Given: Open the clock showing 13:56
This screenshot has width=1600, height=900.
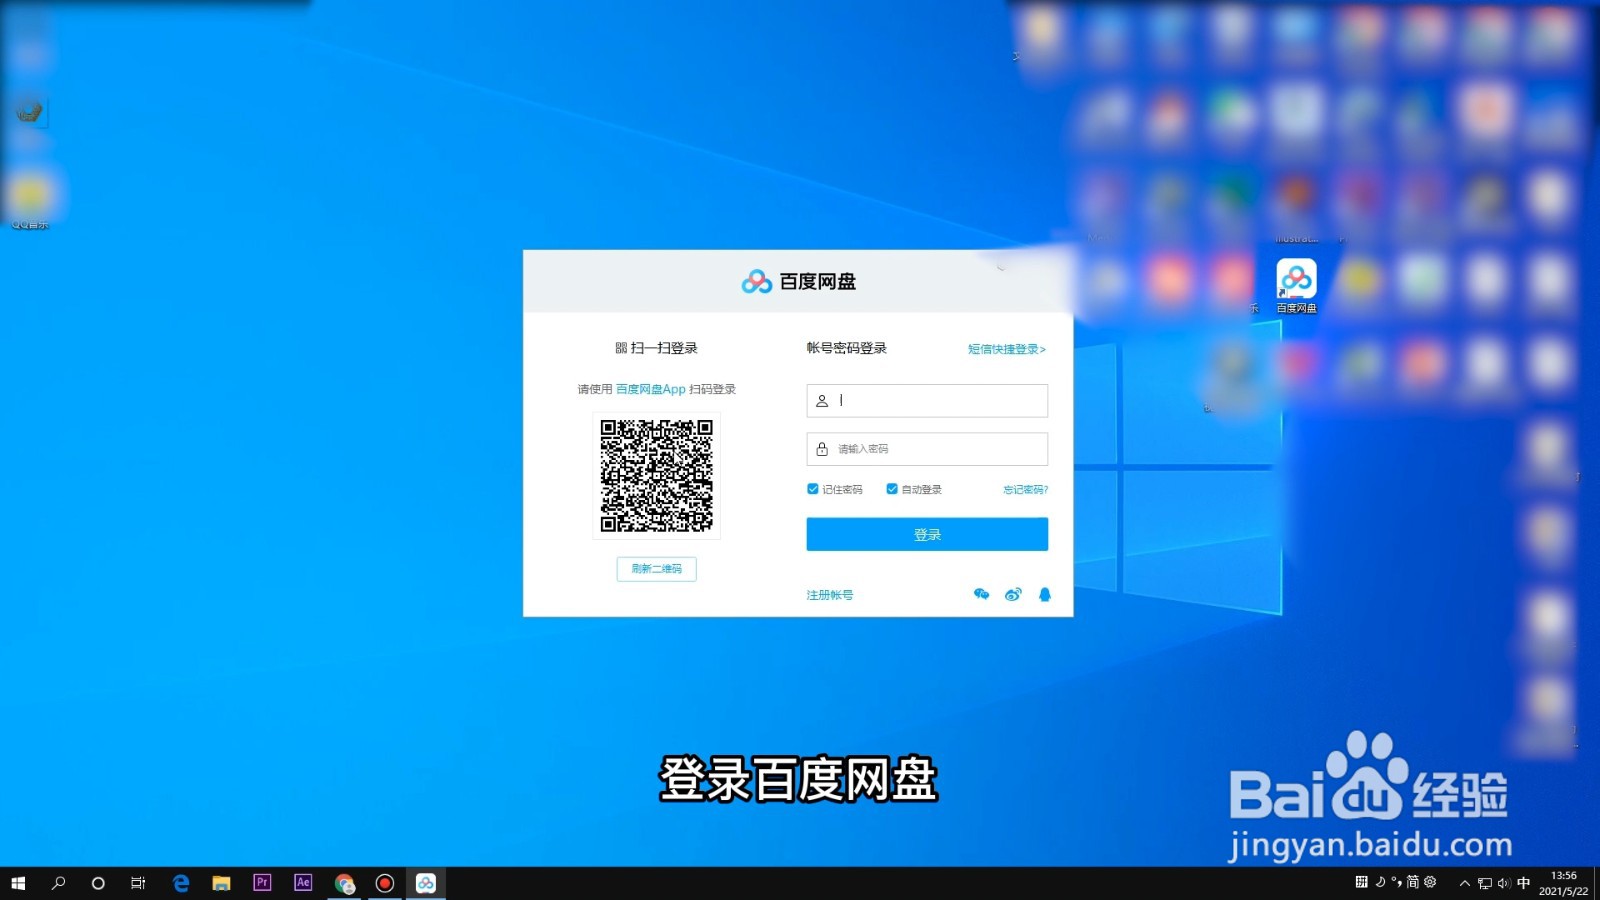Looking at the screenshot, I should tap(1563, 883).
